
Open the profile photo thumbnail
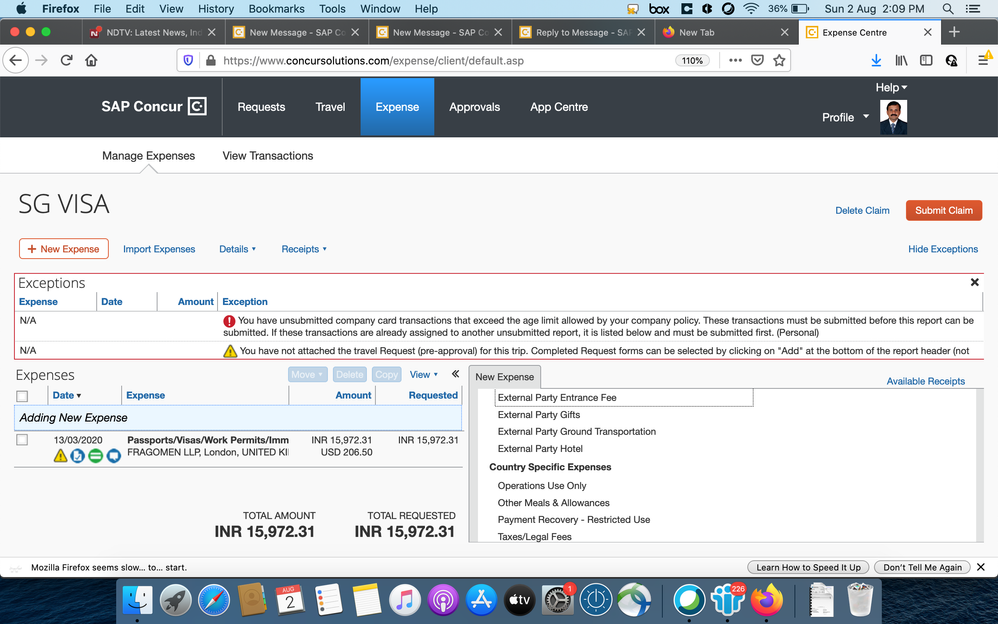tap(894, 117)
